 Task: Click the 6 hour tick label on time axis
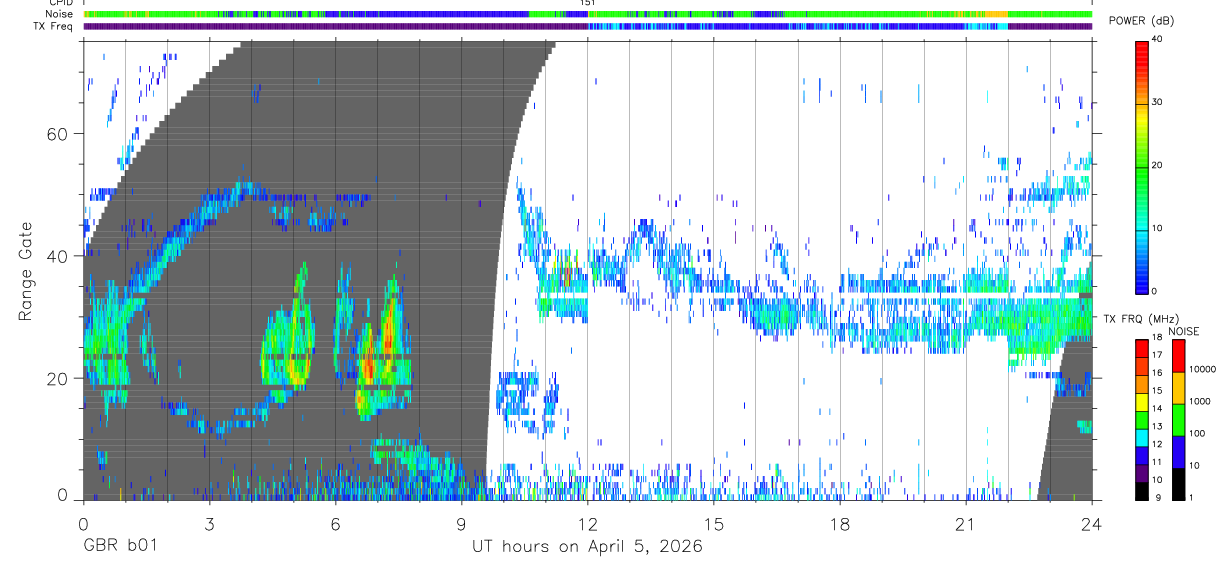click(335, 524)
